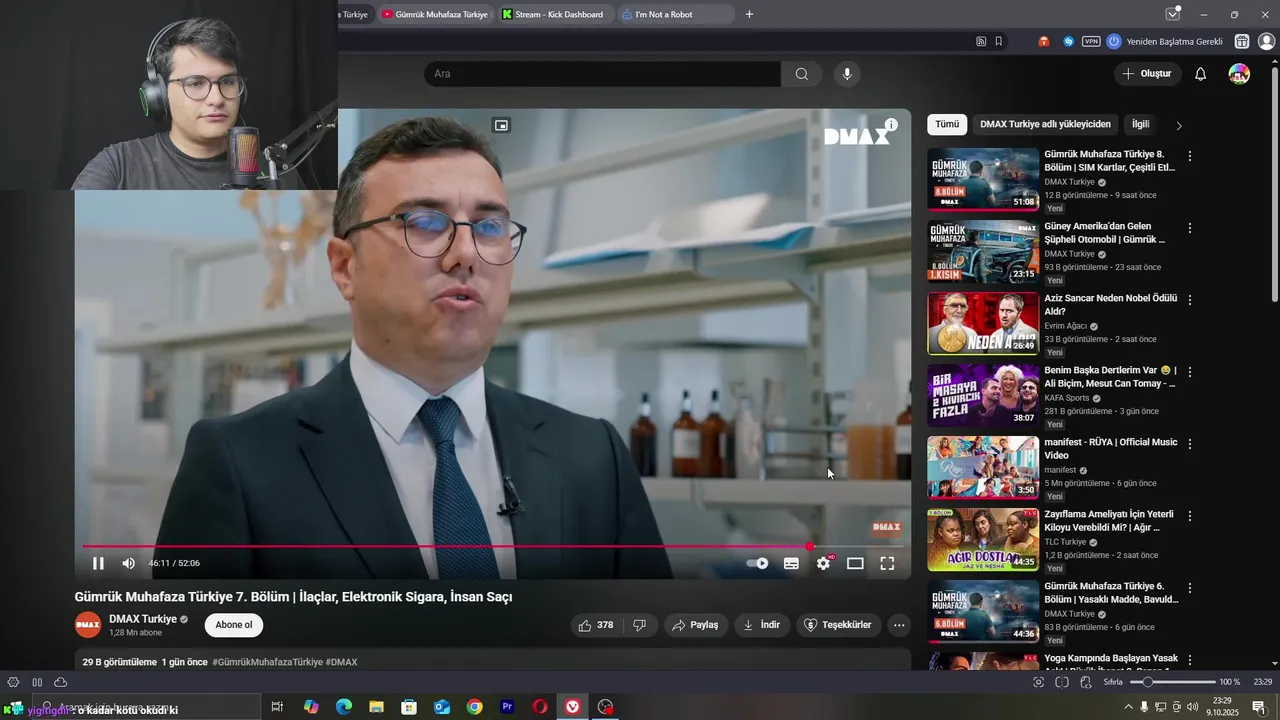The image size is (1280, 720).
Task: Open the gift box icon in browser toolbar
Action: pos(1242,41)
